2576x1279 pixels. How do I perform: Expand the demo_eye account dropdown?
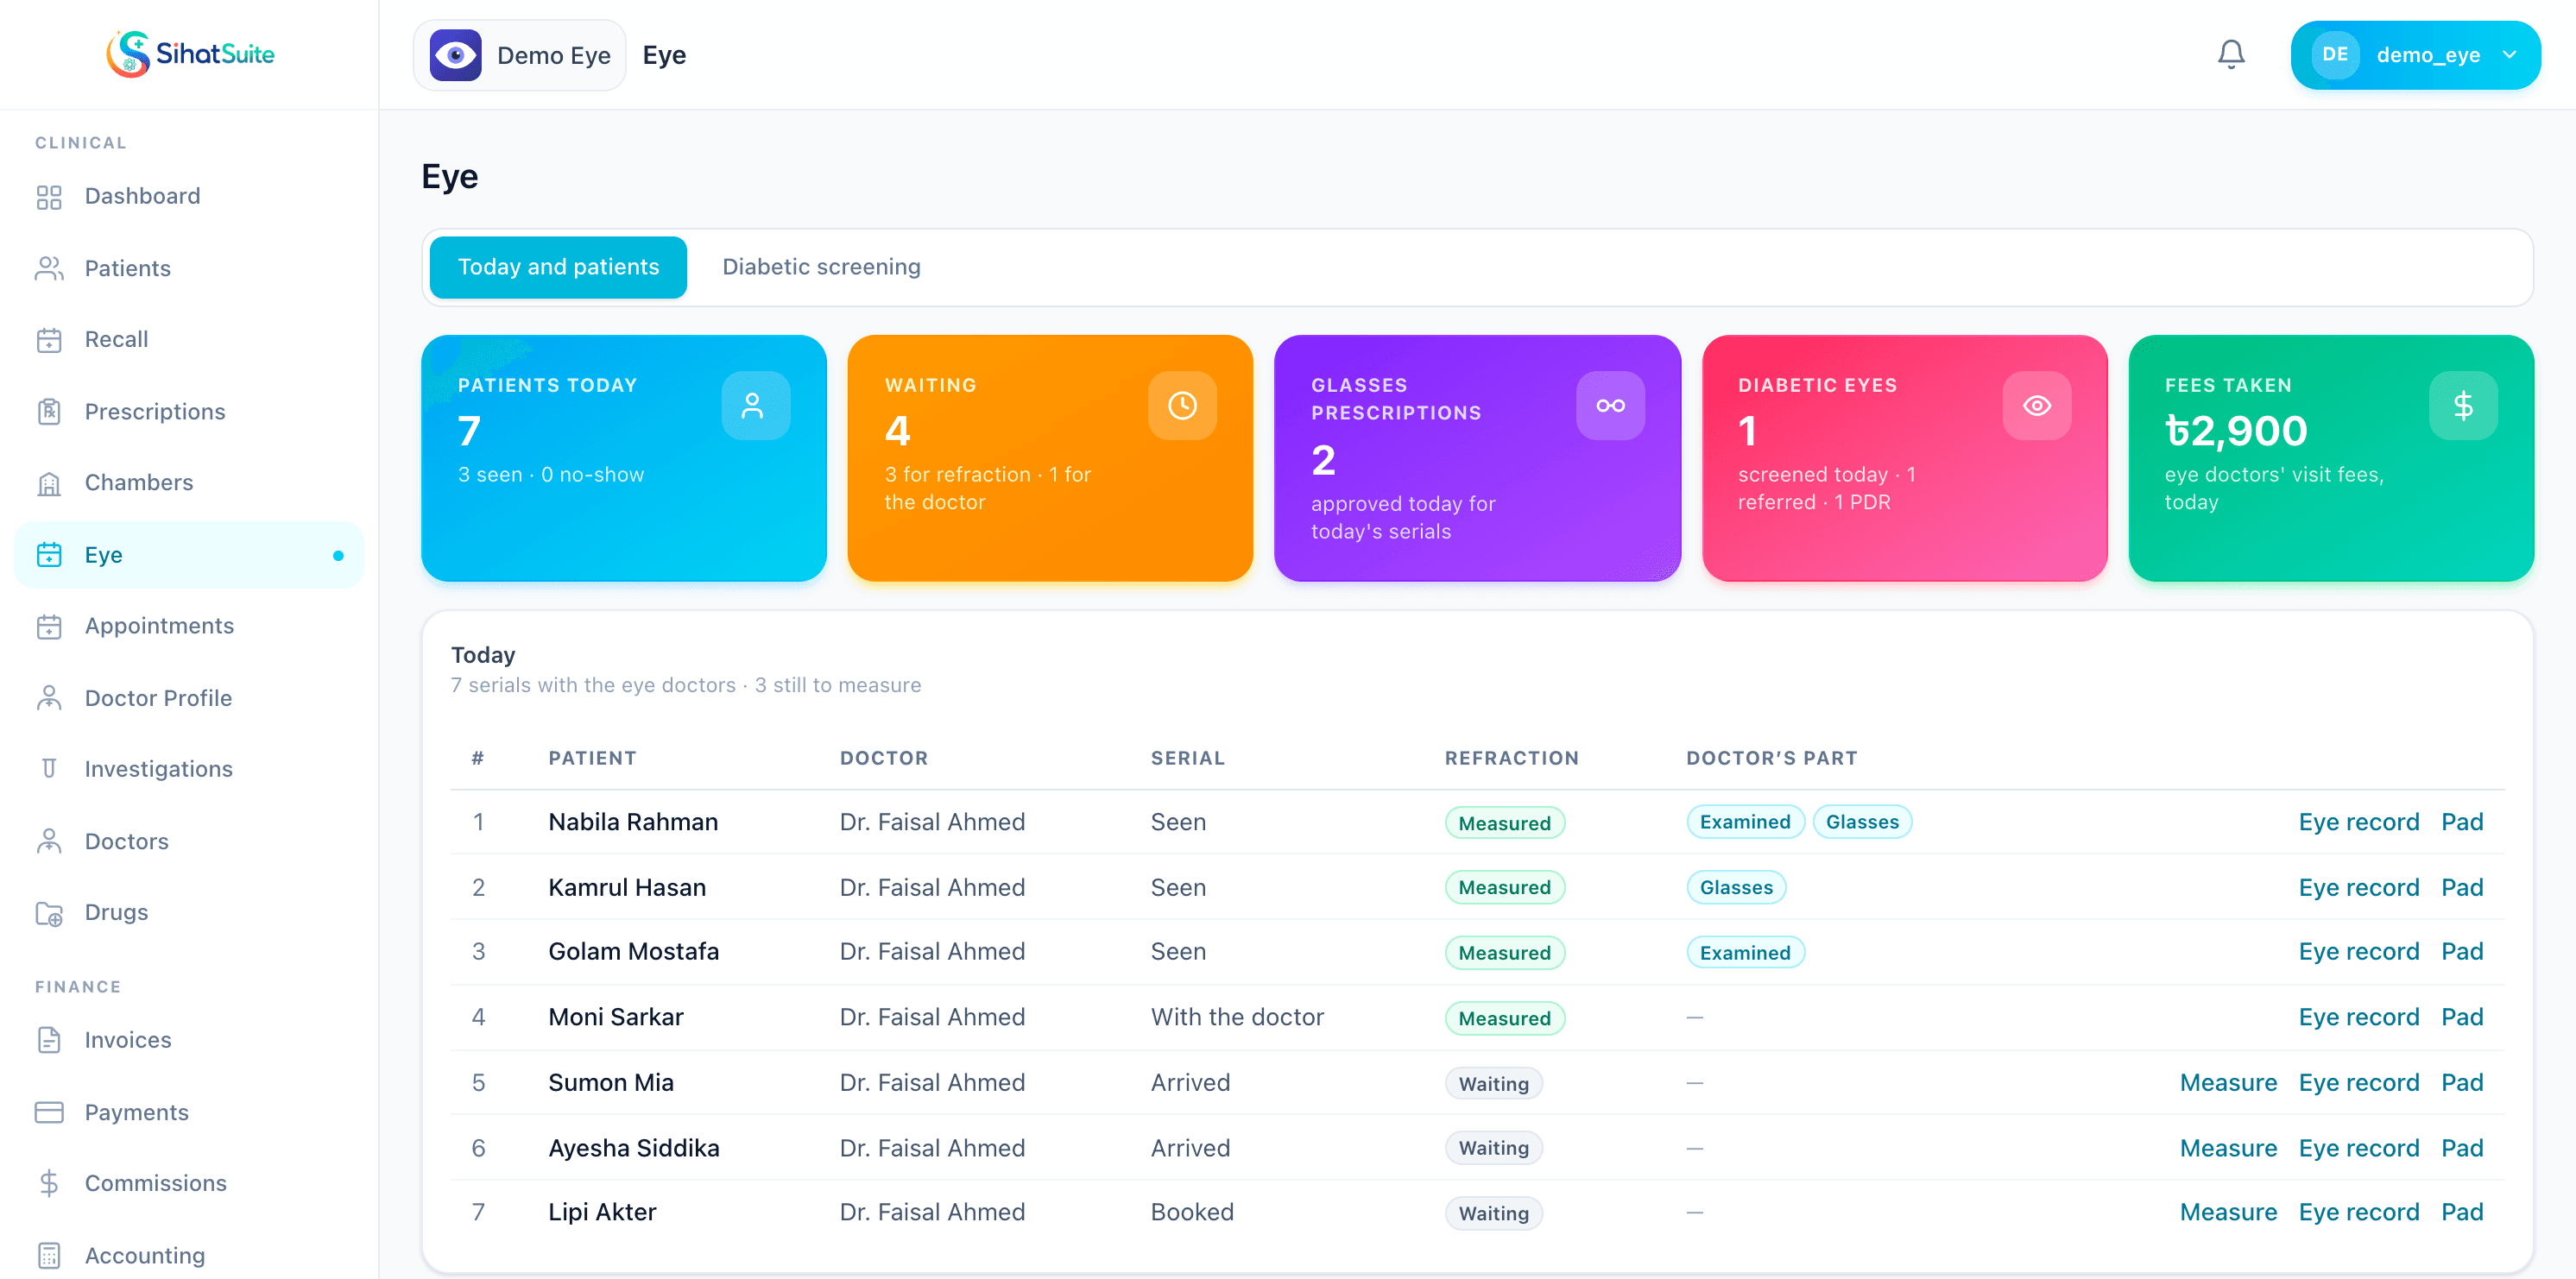click(x=2415, y=55)
